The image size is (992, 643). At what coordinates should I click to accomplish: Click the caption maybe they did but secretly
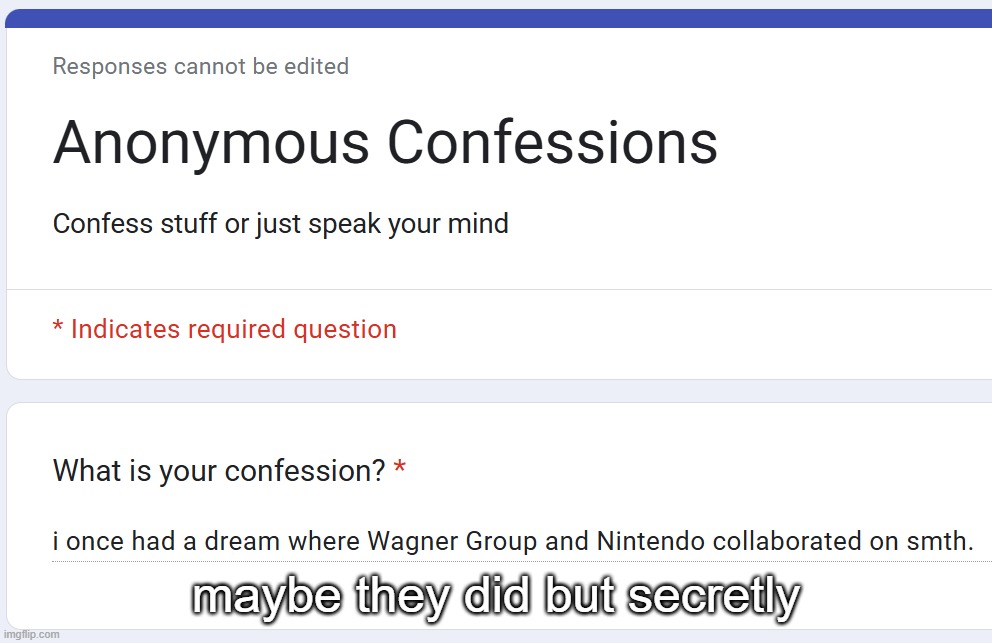point(496,596)
